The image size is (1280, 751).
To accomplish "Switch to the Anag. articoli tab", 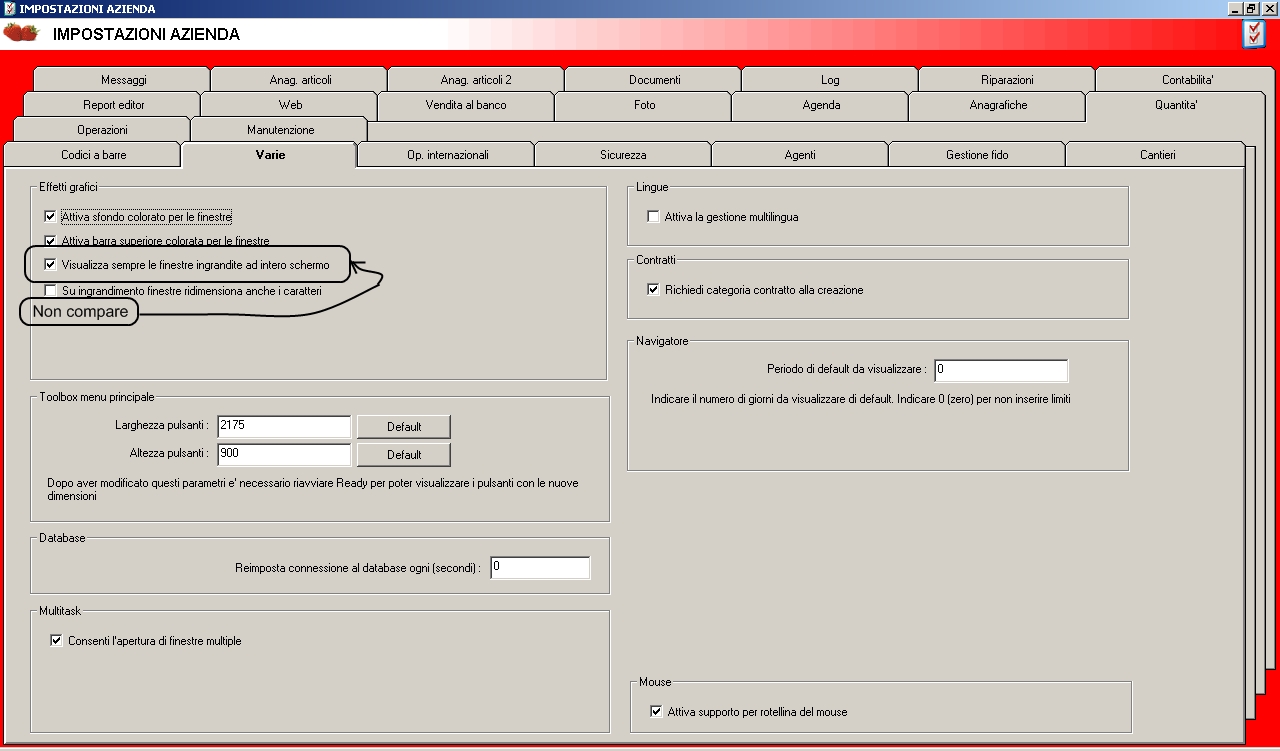I will pyautogui.click(x=299, y=80).
